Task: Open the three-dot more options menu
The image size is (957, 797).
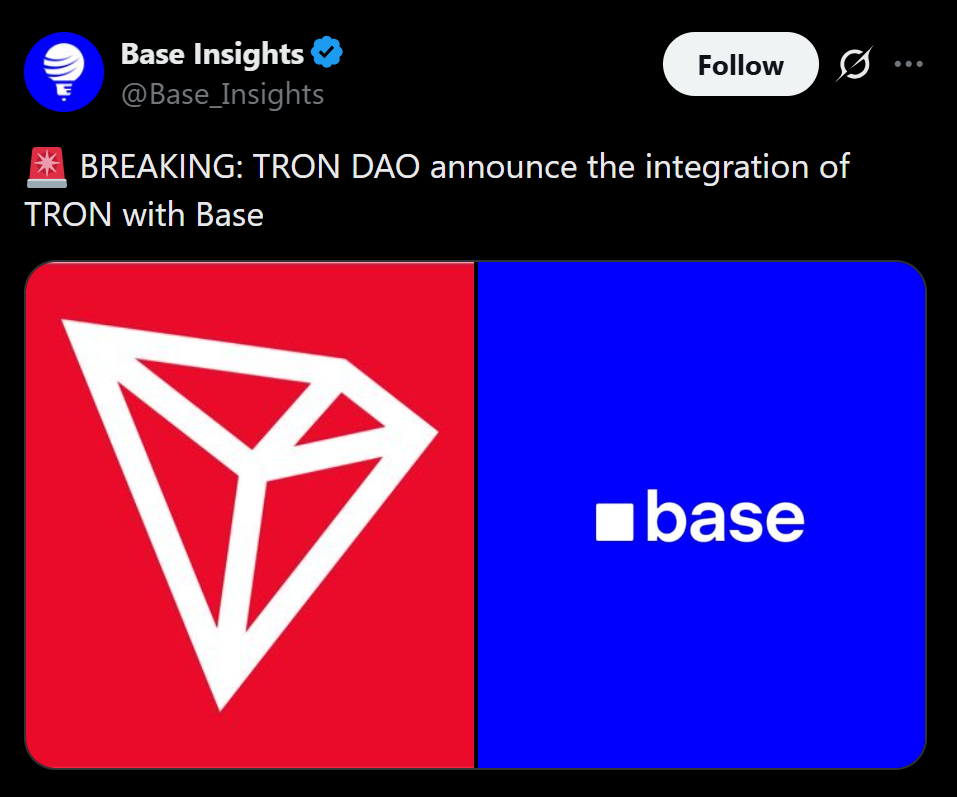Action: tap(909, 65)
